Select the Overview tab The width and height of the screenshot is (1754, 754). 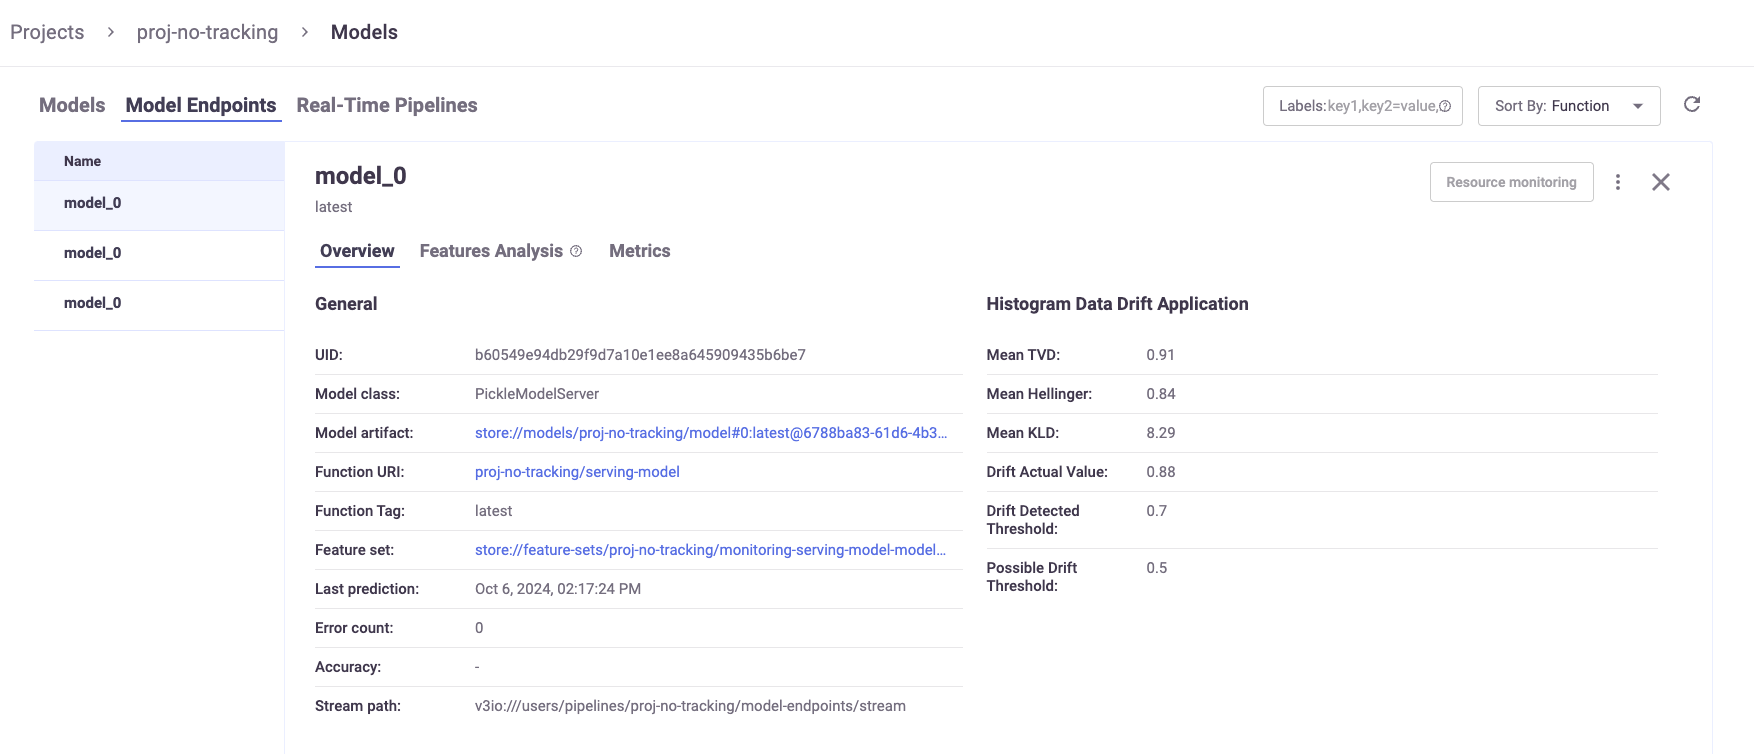tap(357, 251)
